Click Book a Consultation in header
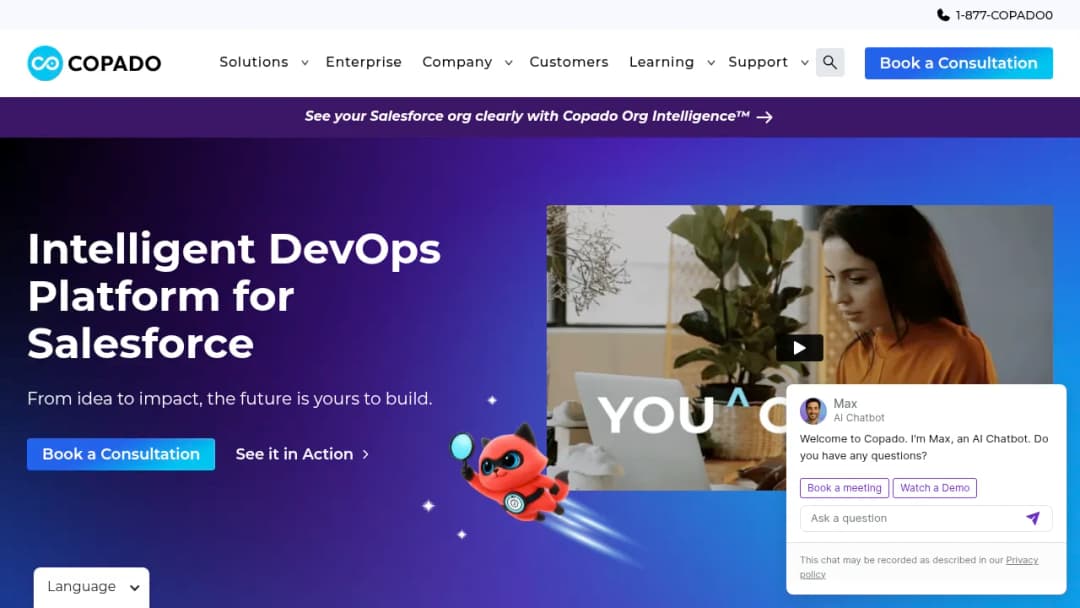Screen dimensions: 1080x608 [959, 63]
